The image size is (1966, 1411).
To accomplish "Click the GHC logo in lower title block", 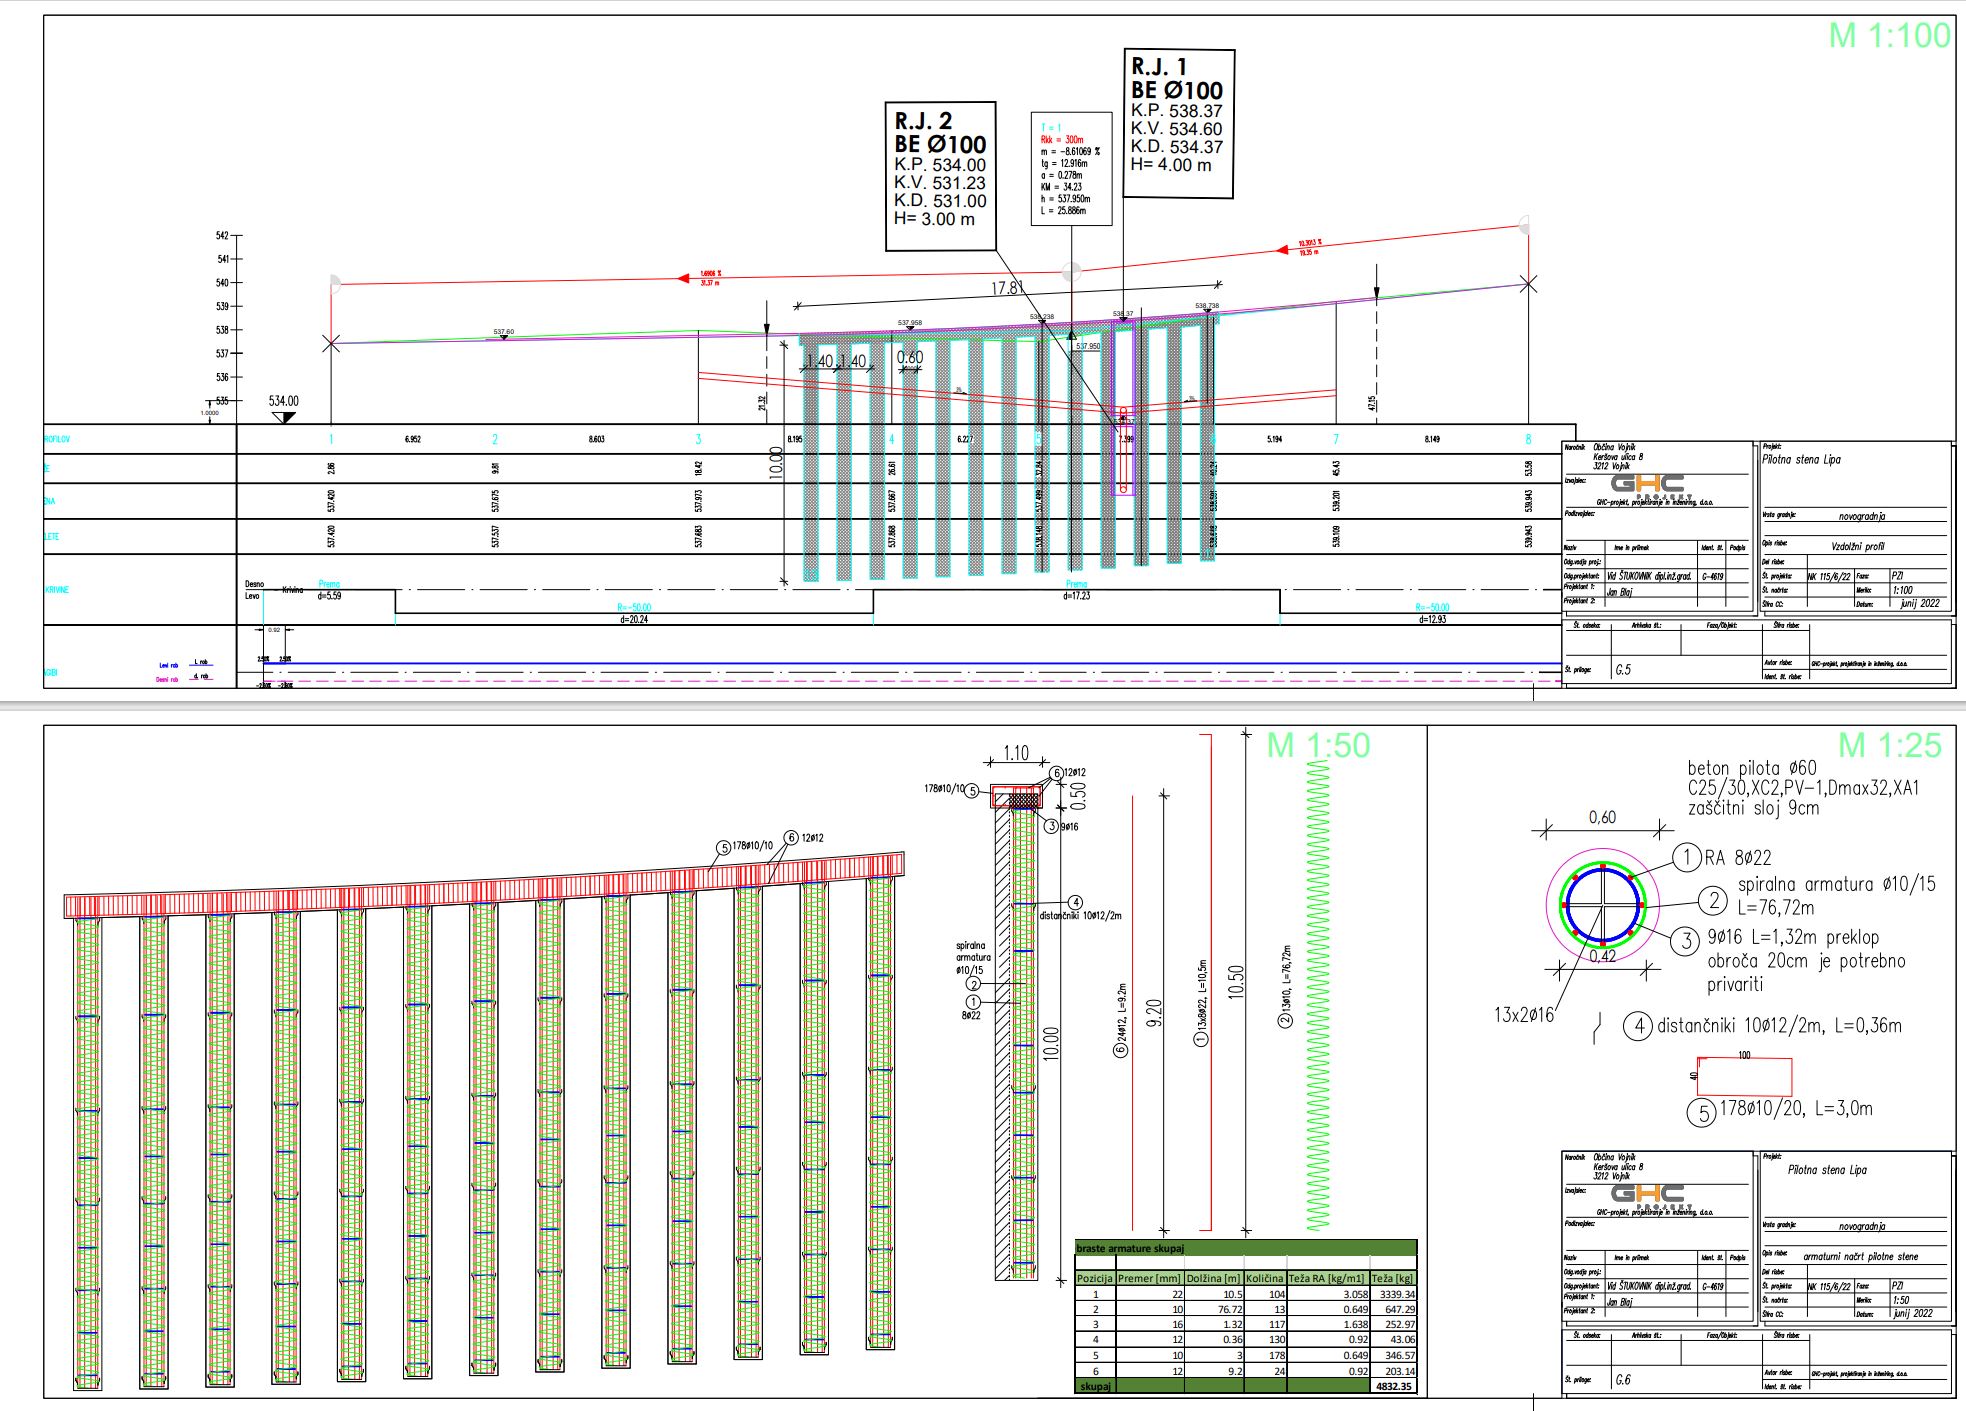I will [x=1646, y=1196].
